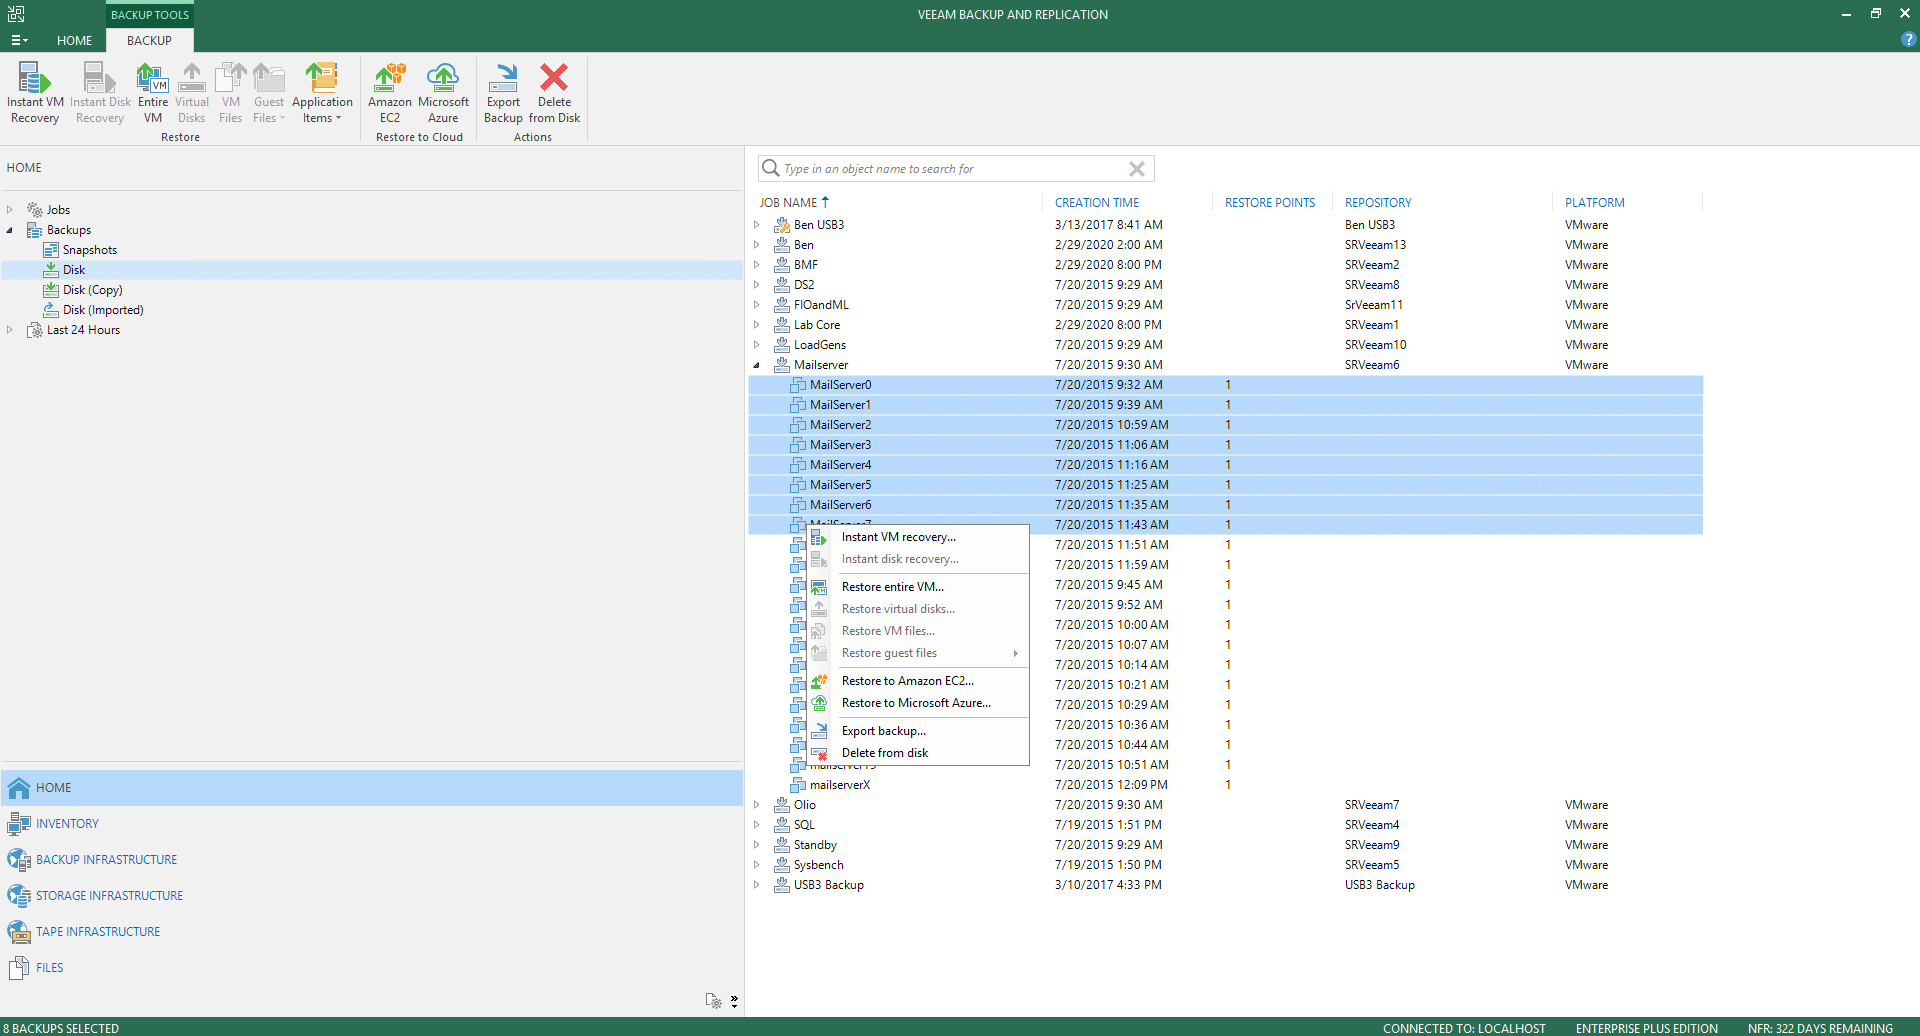Select Snapshots tree item
The image size is (1920, 1036).
(x=90, y=250)
